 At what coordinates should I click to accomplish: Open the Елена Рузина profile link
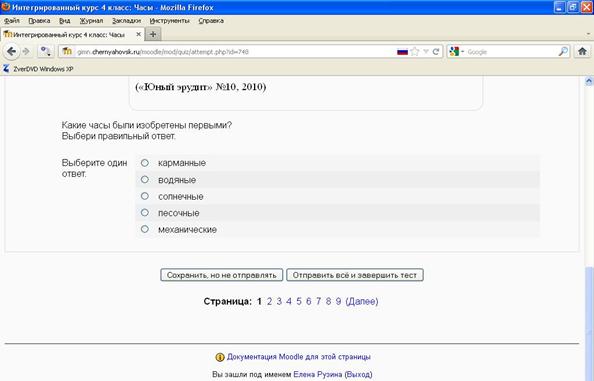pyautogui.click(x=317, y=374)
